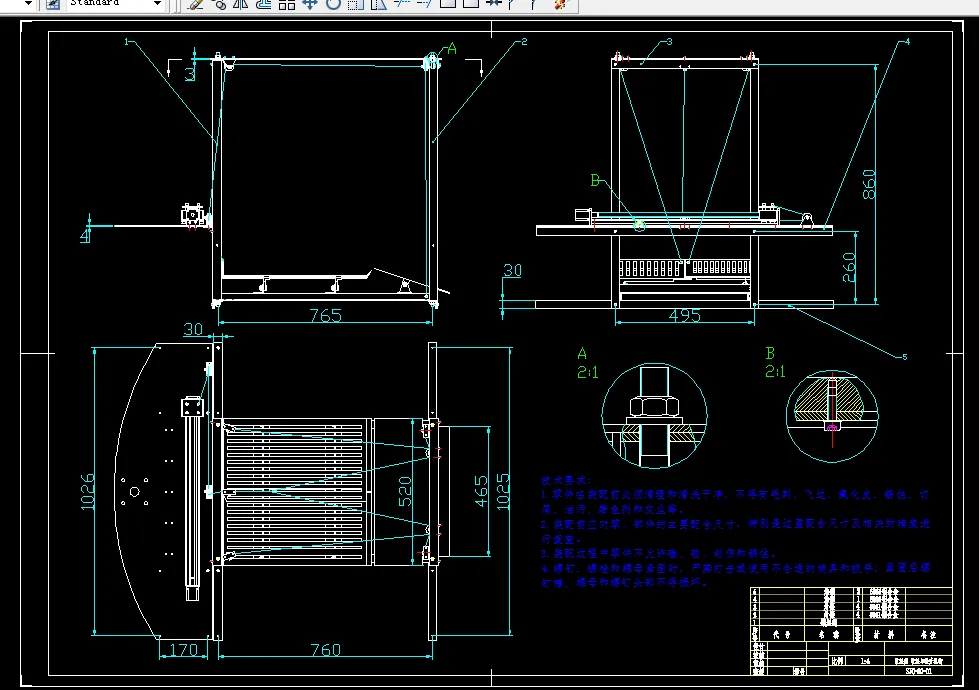Image resolution: width=979 pixels, height=690 pixels.
Task: Select the detail B enlarged circle view
Action: click(832, 416)
